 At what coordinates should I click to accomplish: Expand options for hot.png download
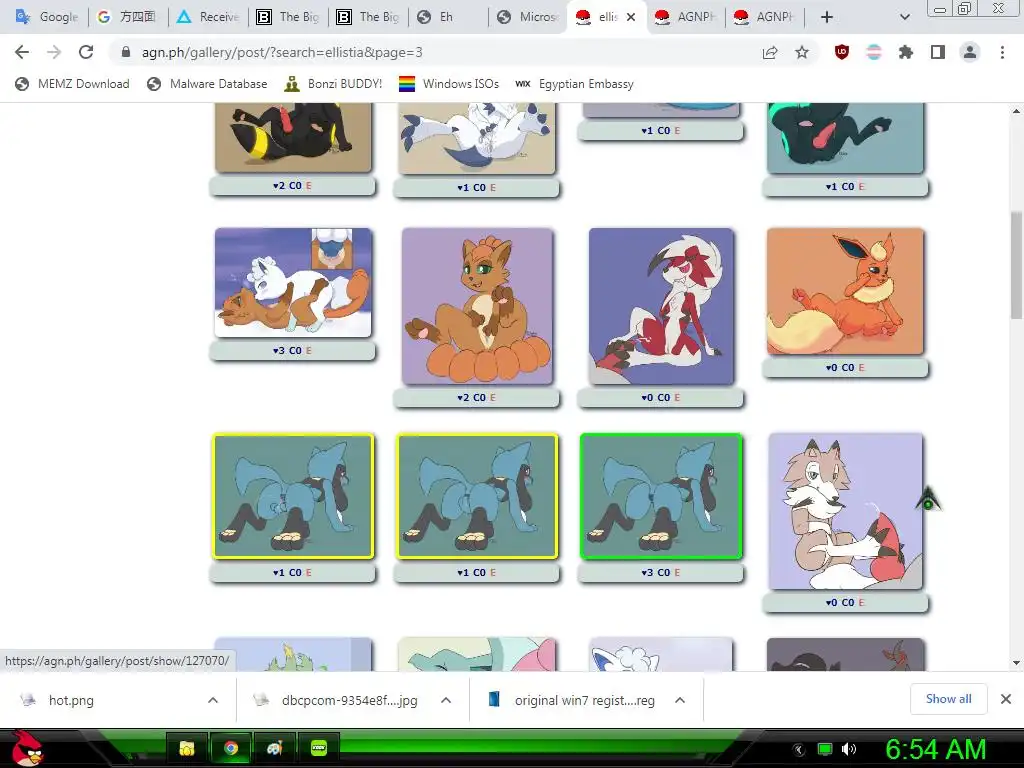tap(213, 700)
